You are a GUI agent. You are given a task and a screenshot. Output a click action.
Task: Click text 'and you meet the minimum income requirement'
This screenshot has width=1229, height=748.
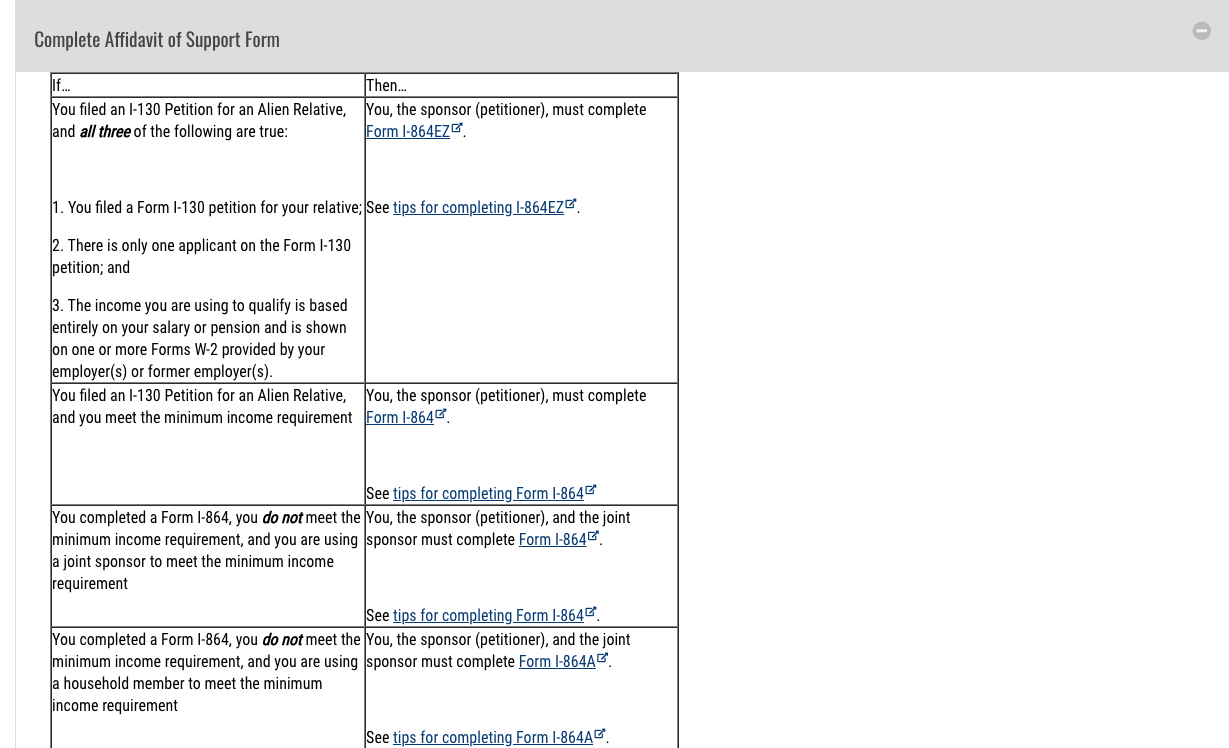[x=202, y=417]
